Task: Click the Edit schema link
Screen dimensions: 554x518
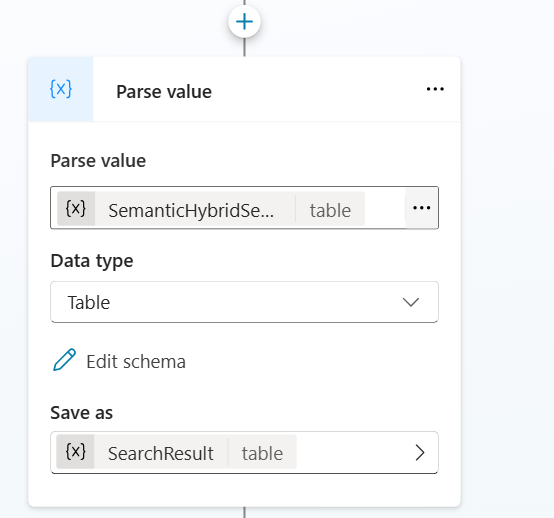Action: [136, 361]
